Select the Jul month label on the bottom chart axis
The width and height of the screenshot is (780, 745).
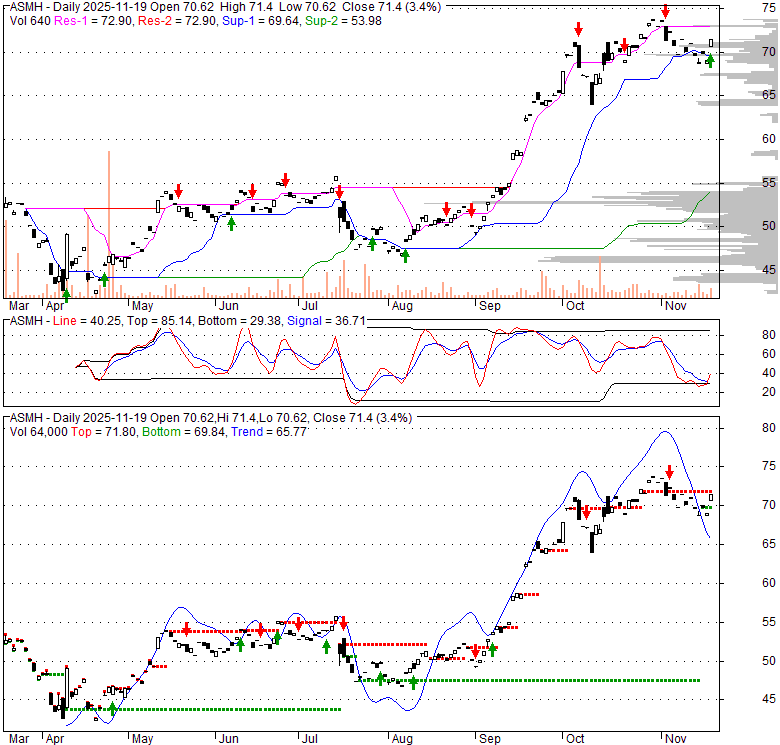pos(314,739)
